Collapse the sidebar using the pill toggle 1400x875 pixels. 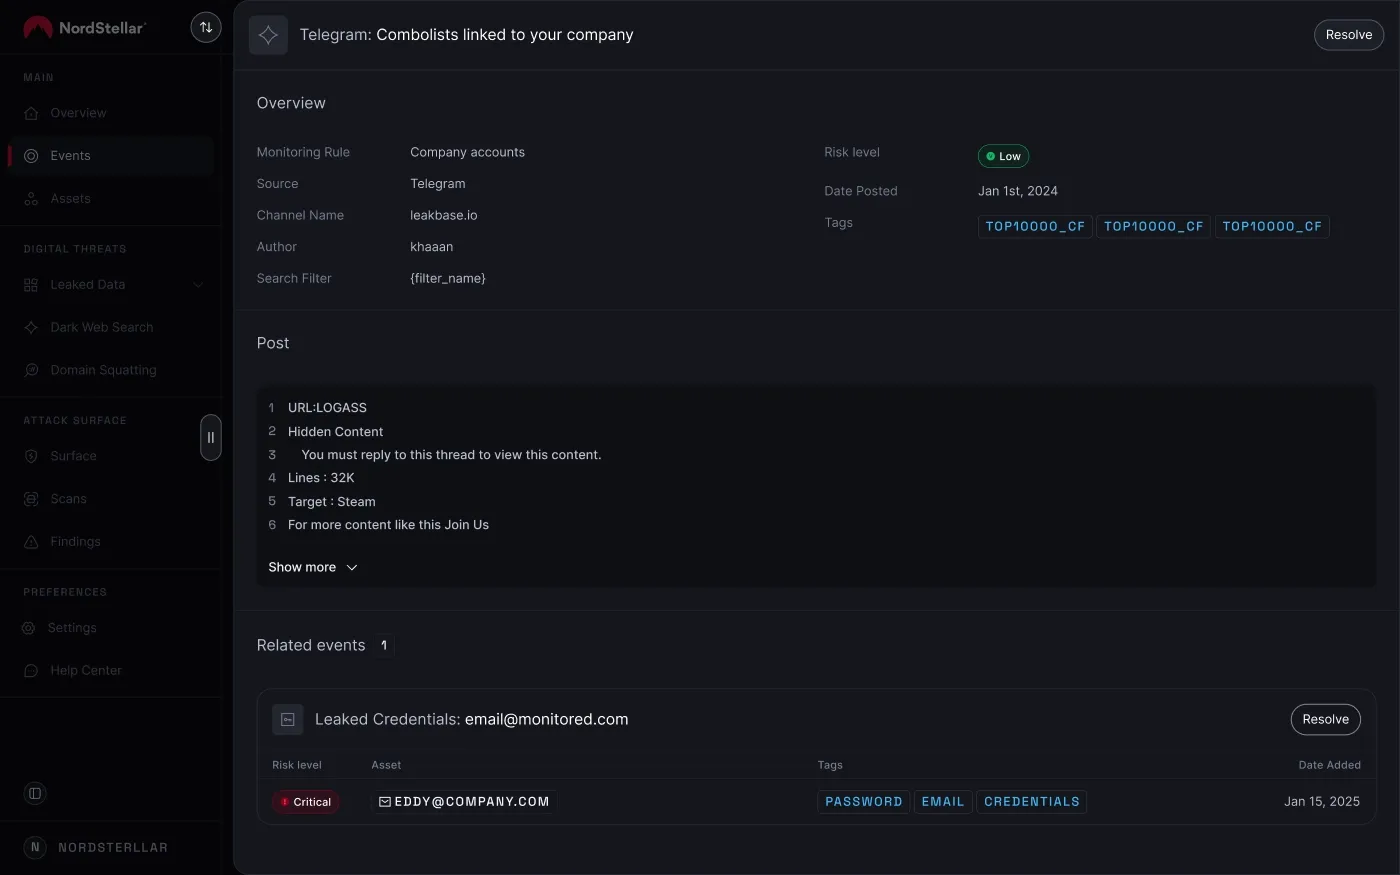(211, 437)
